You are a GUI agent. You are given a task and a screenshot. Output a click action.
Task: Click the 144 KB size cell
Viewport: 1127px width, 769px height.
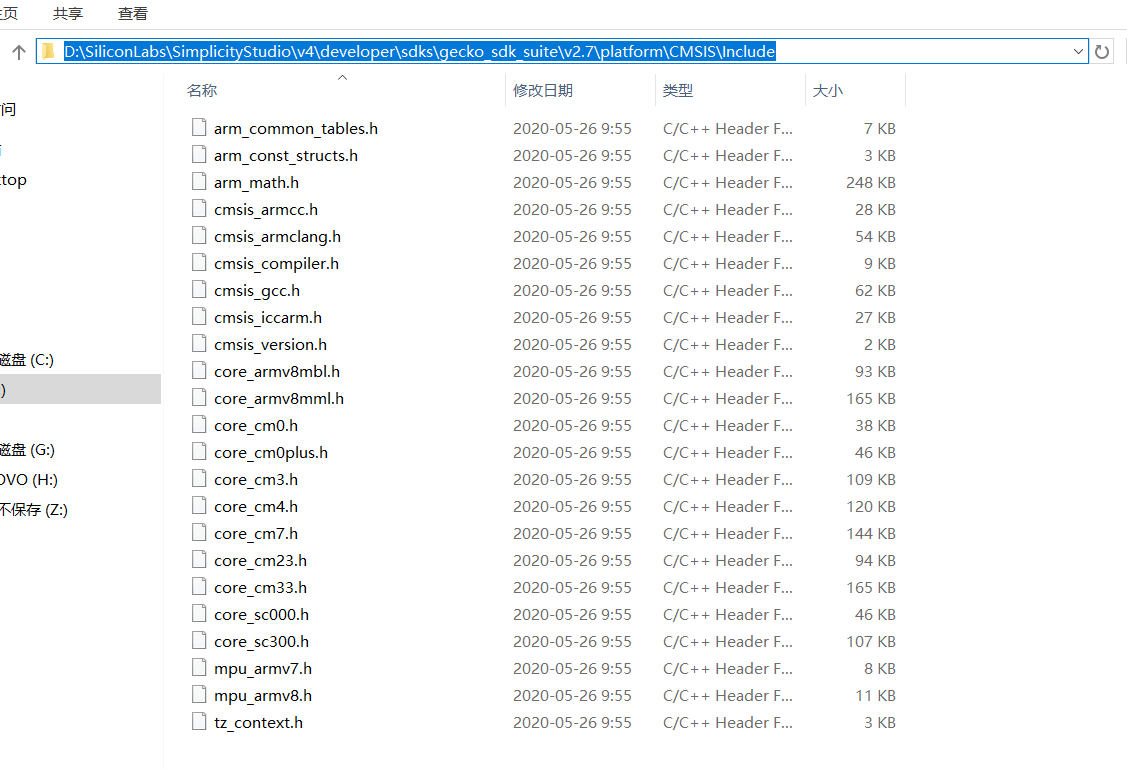tap(870, 533)
